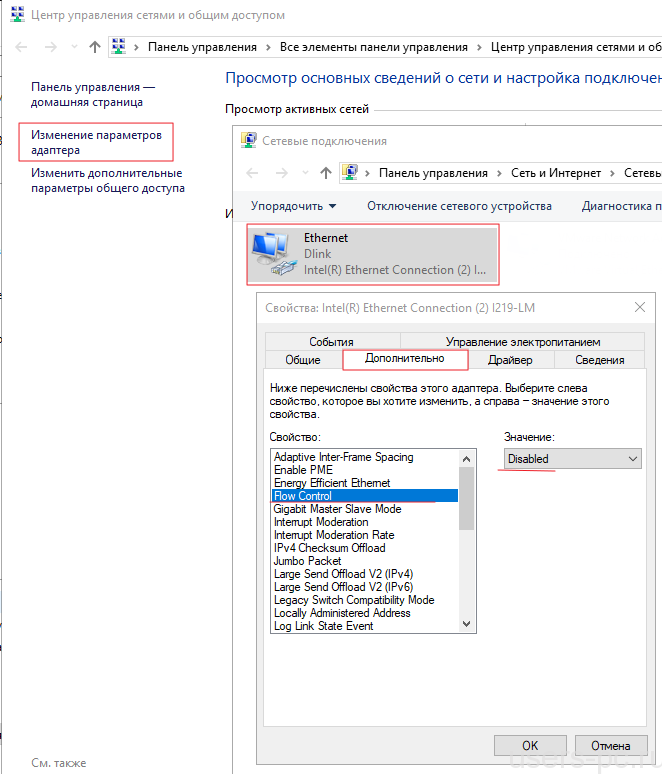Click the property list scroll down arrow

click(x=466, y=624)
